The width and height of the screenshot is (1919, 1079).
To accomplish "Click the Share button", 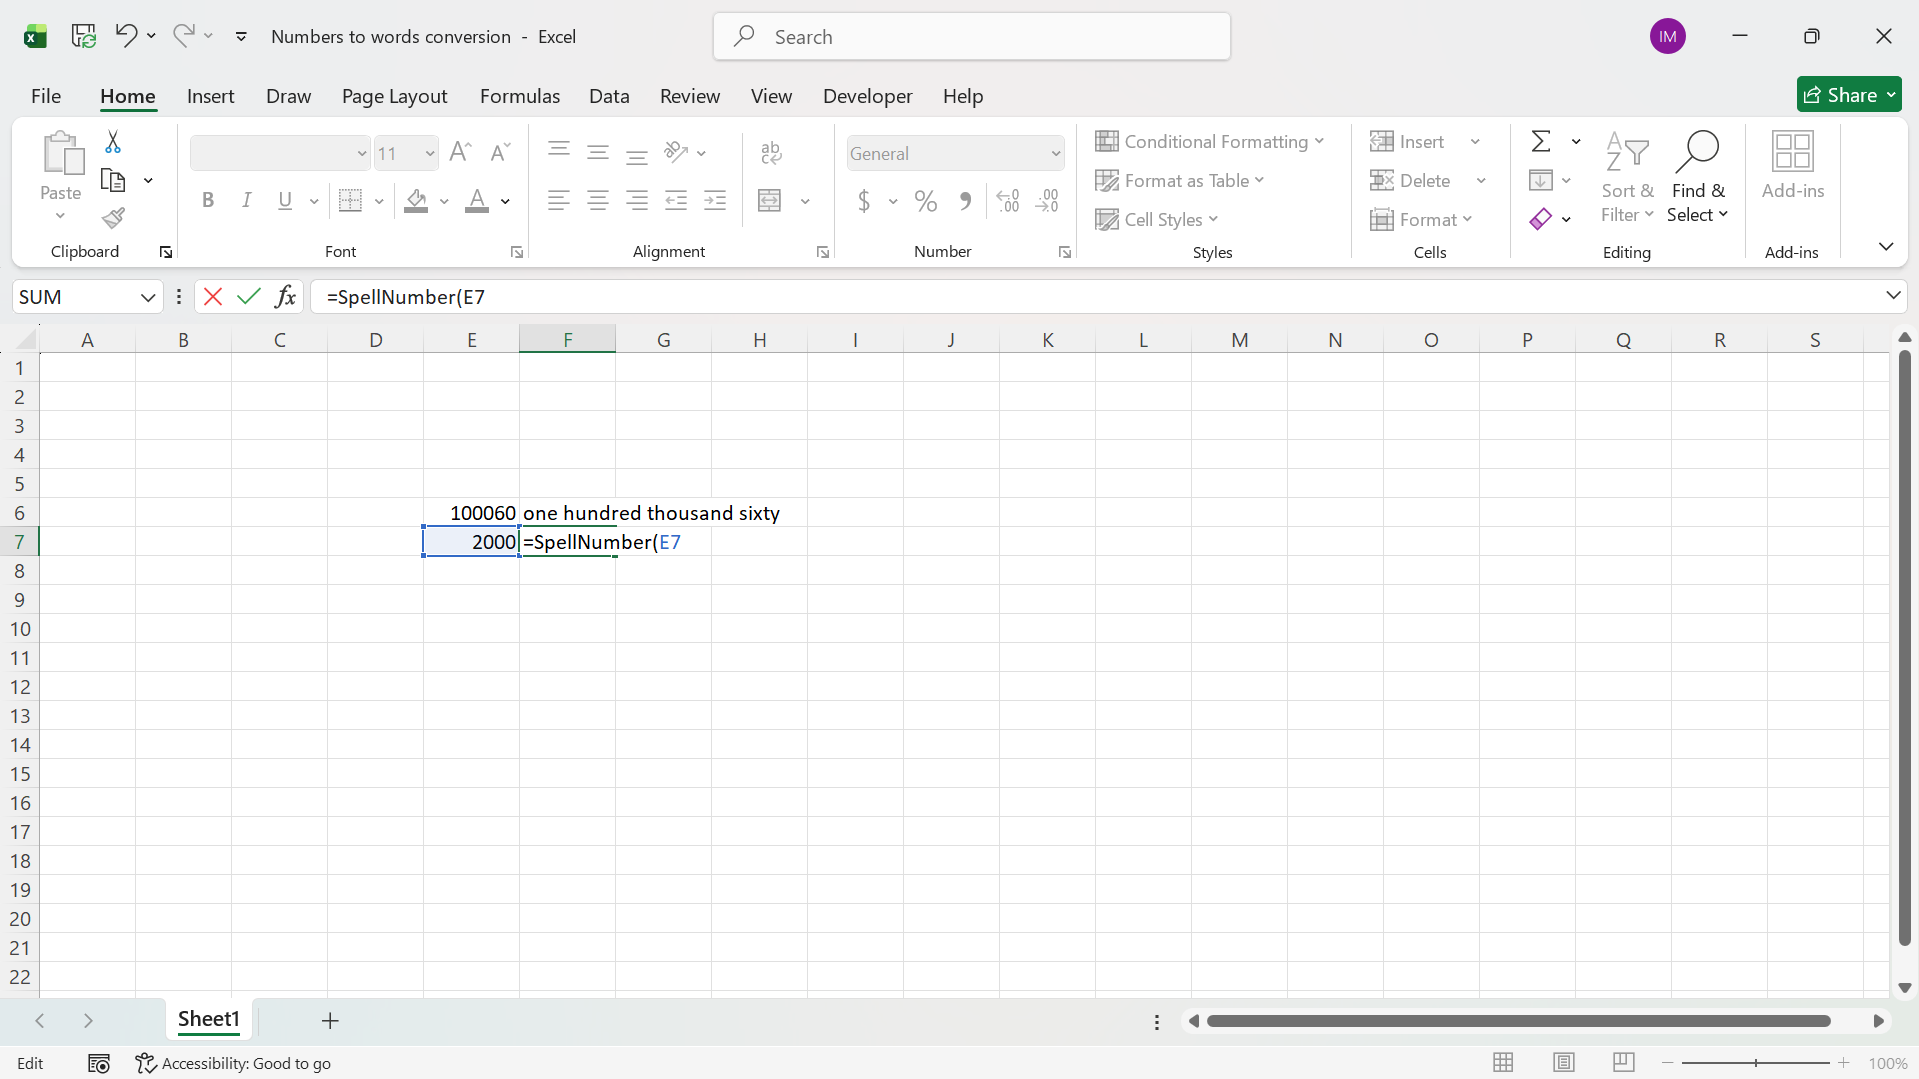I will [x=1849, y=95].
